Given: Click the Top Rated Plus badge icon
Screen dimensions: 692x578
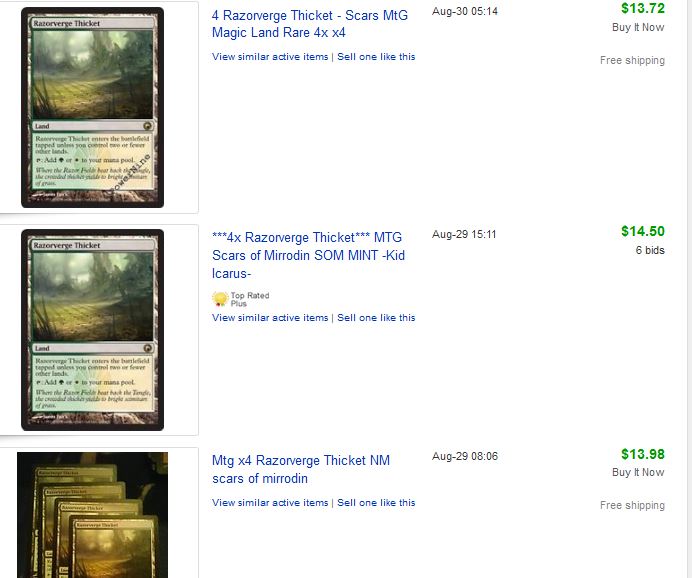Looking at the screenshot, I should [220, 299].
